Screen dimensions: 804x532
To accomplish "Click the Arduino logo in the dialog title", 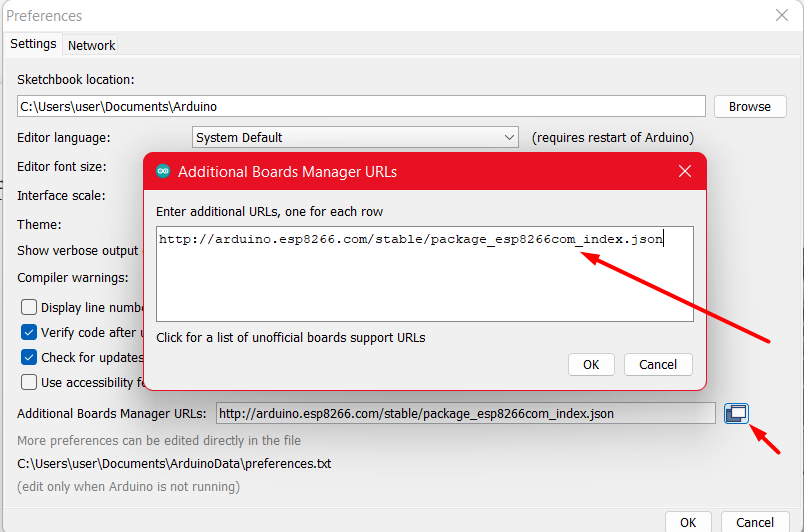I will click(x=163, y=171).
